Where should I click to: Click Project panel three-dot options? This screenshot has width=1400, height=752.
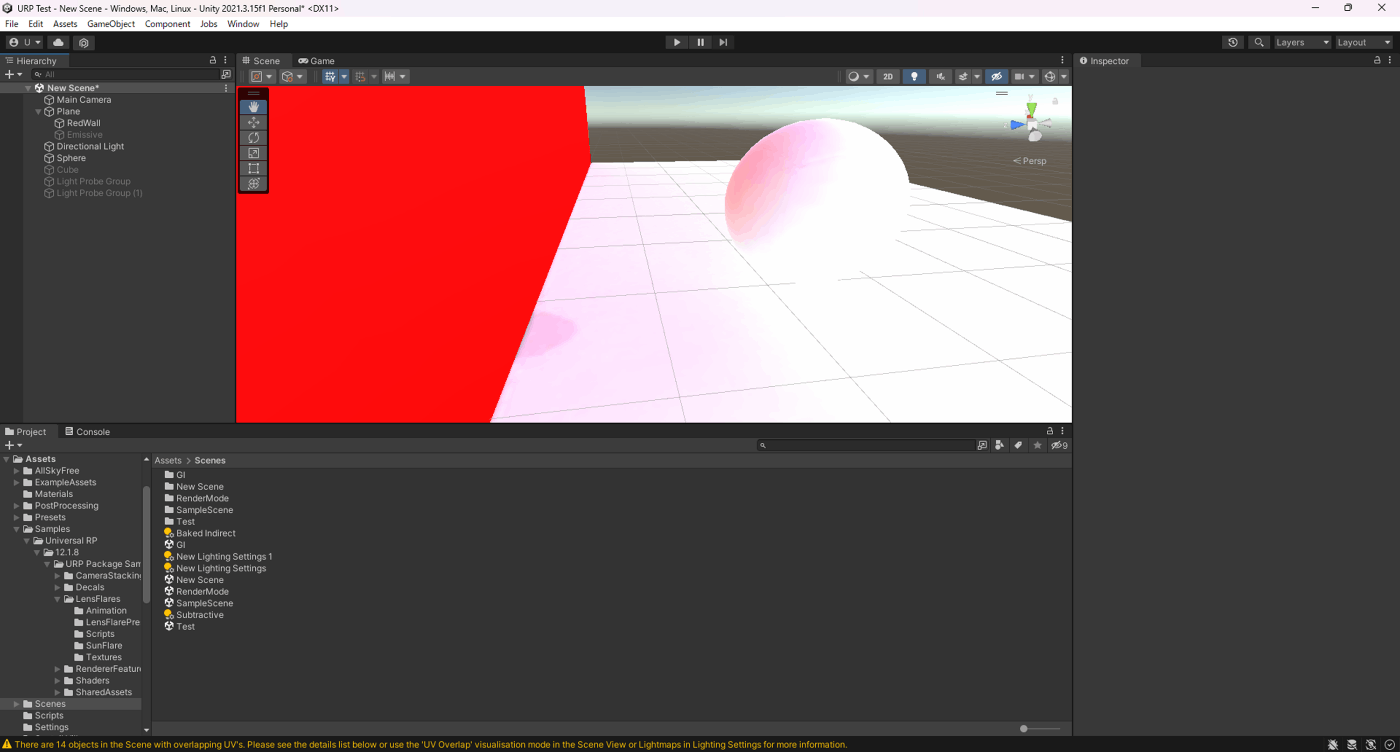(1062, 431)
